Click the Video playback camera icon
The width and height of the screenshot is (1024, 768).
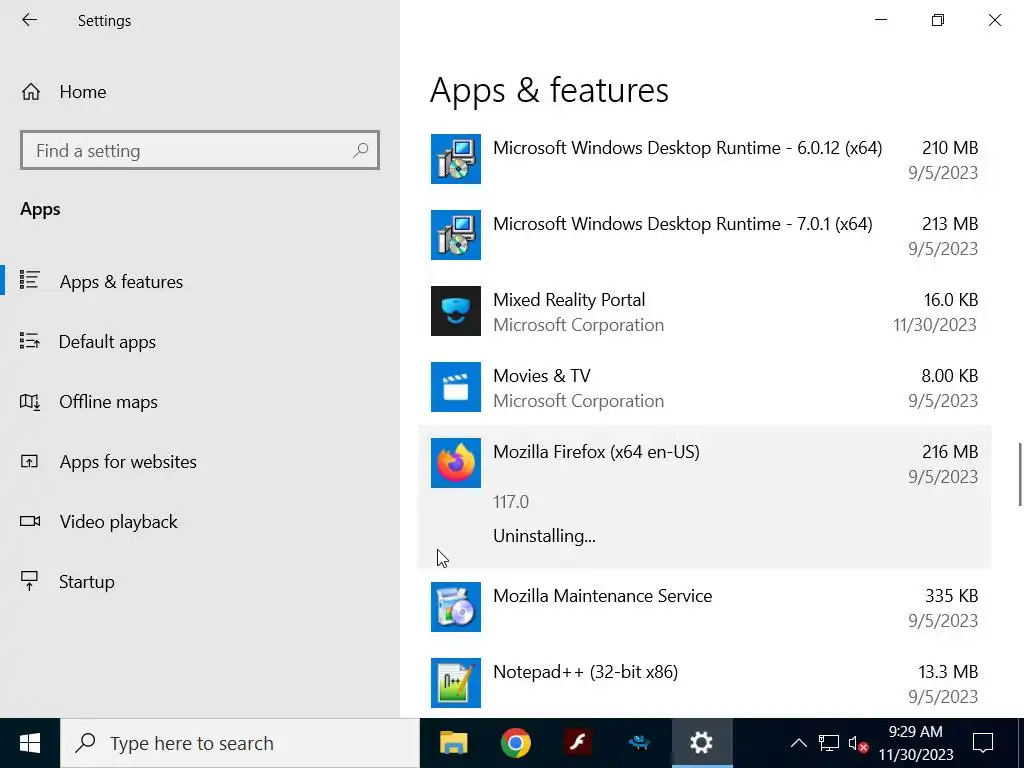click(x=29, y=521)
